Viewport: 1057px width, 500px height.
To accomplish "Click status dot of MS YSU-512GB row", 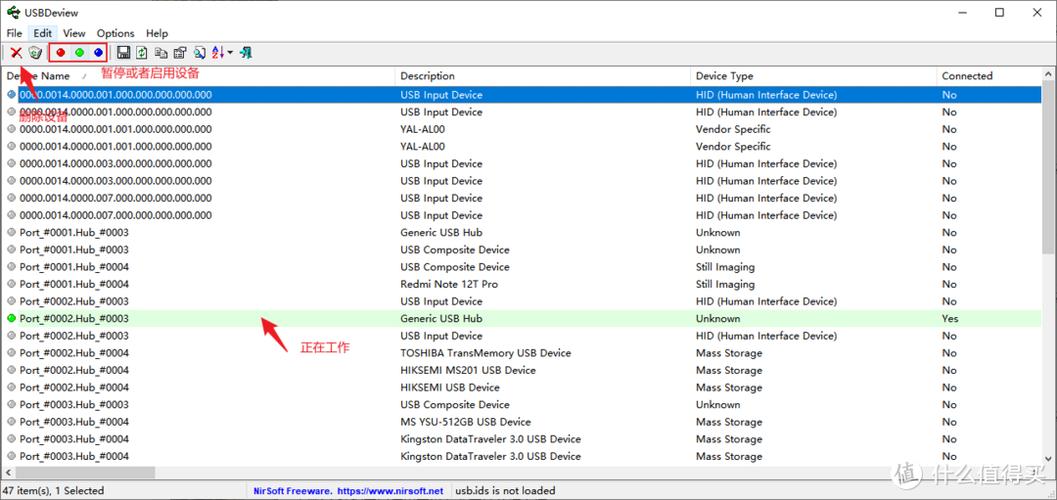I will [11, 422].
